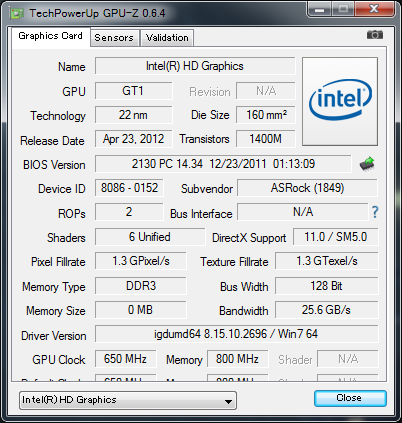Image resolution: width=402 pixels, height=423 pixels.
Task: Click the Release Date label
Action: pyautogui.click(x=52, y=141)
